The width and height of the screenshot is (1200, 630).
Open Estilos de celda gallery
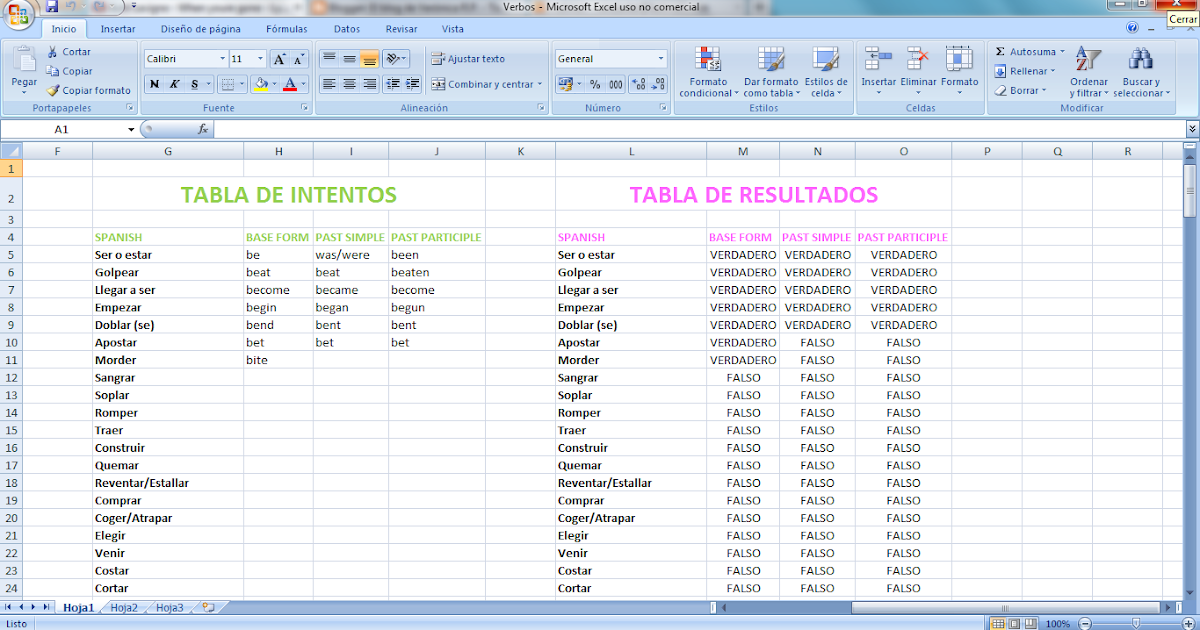pos(826,72)
